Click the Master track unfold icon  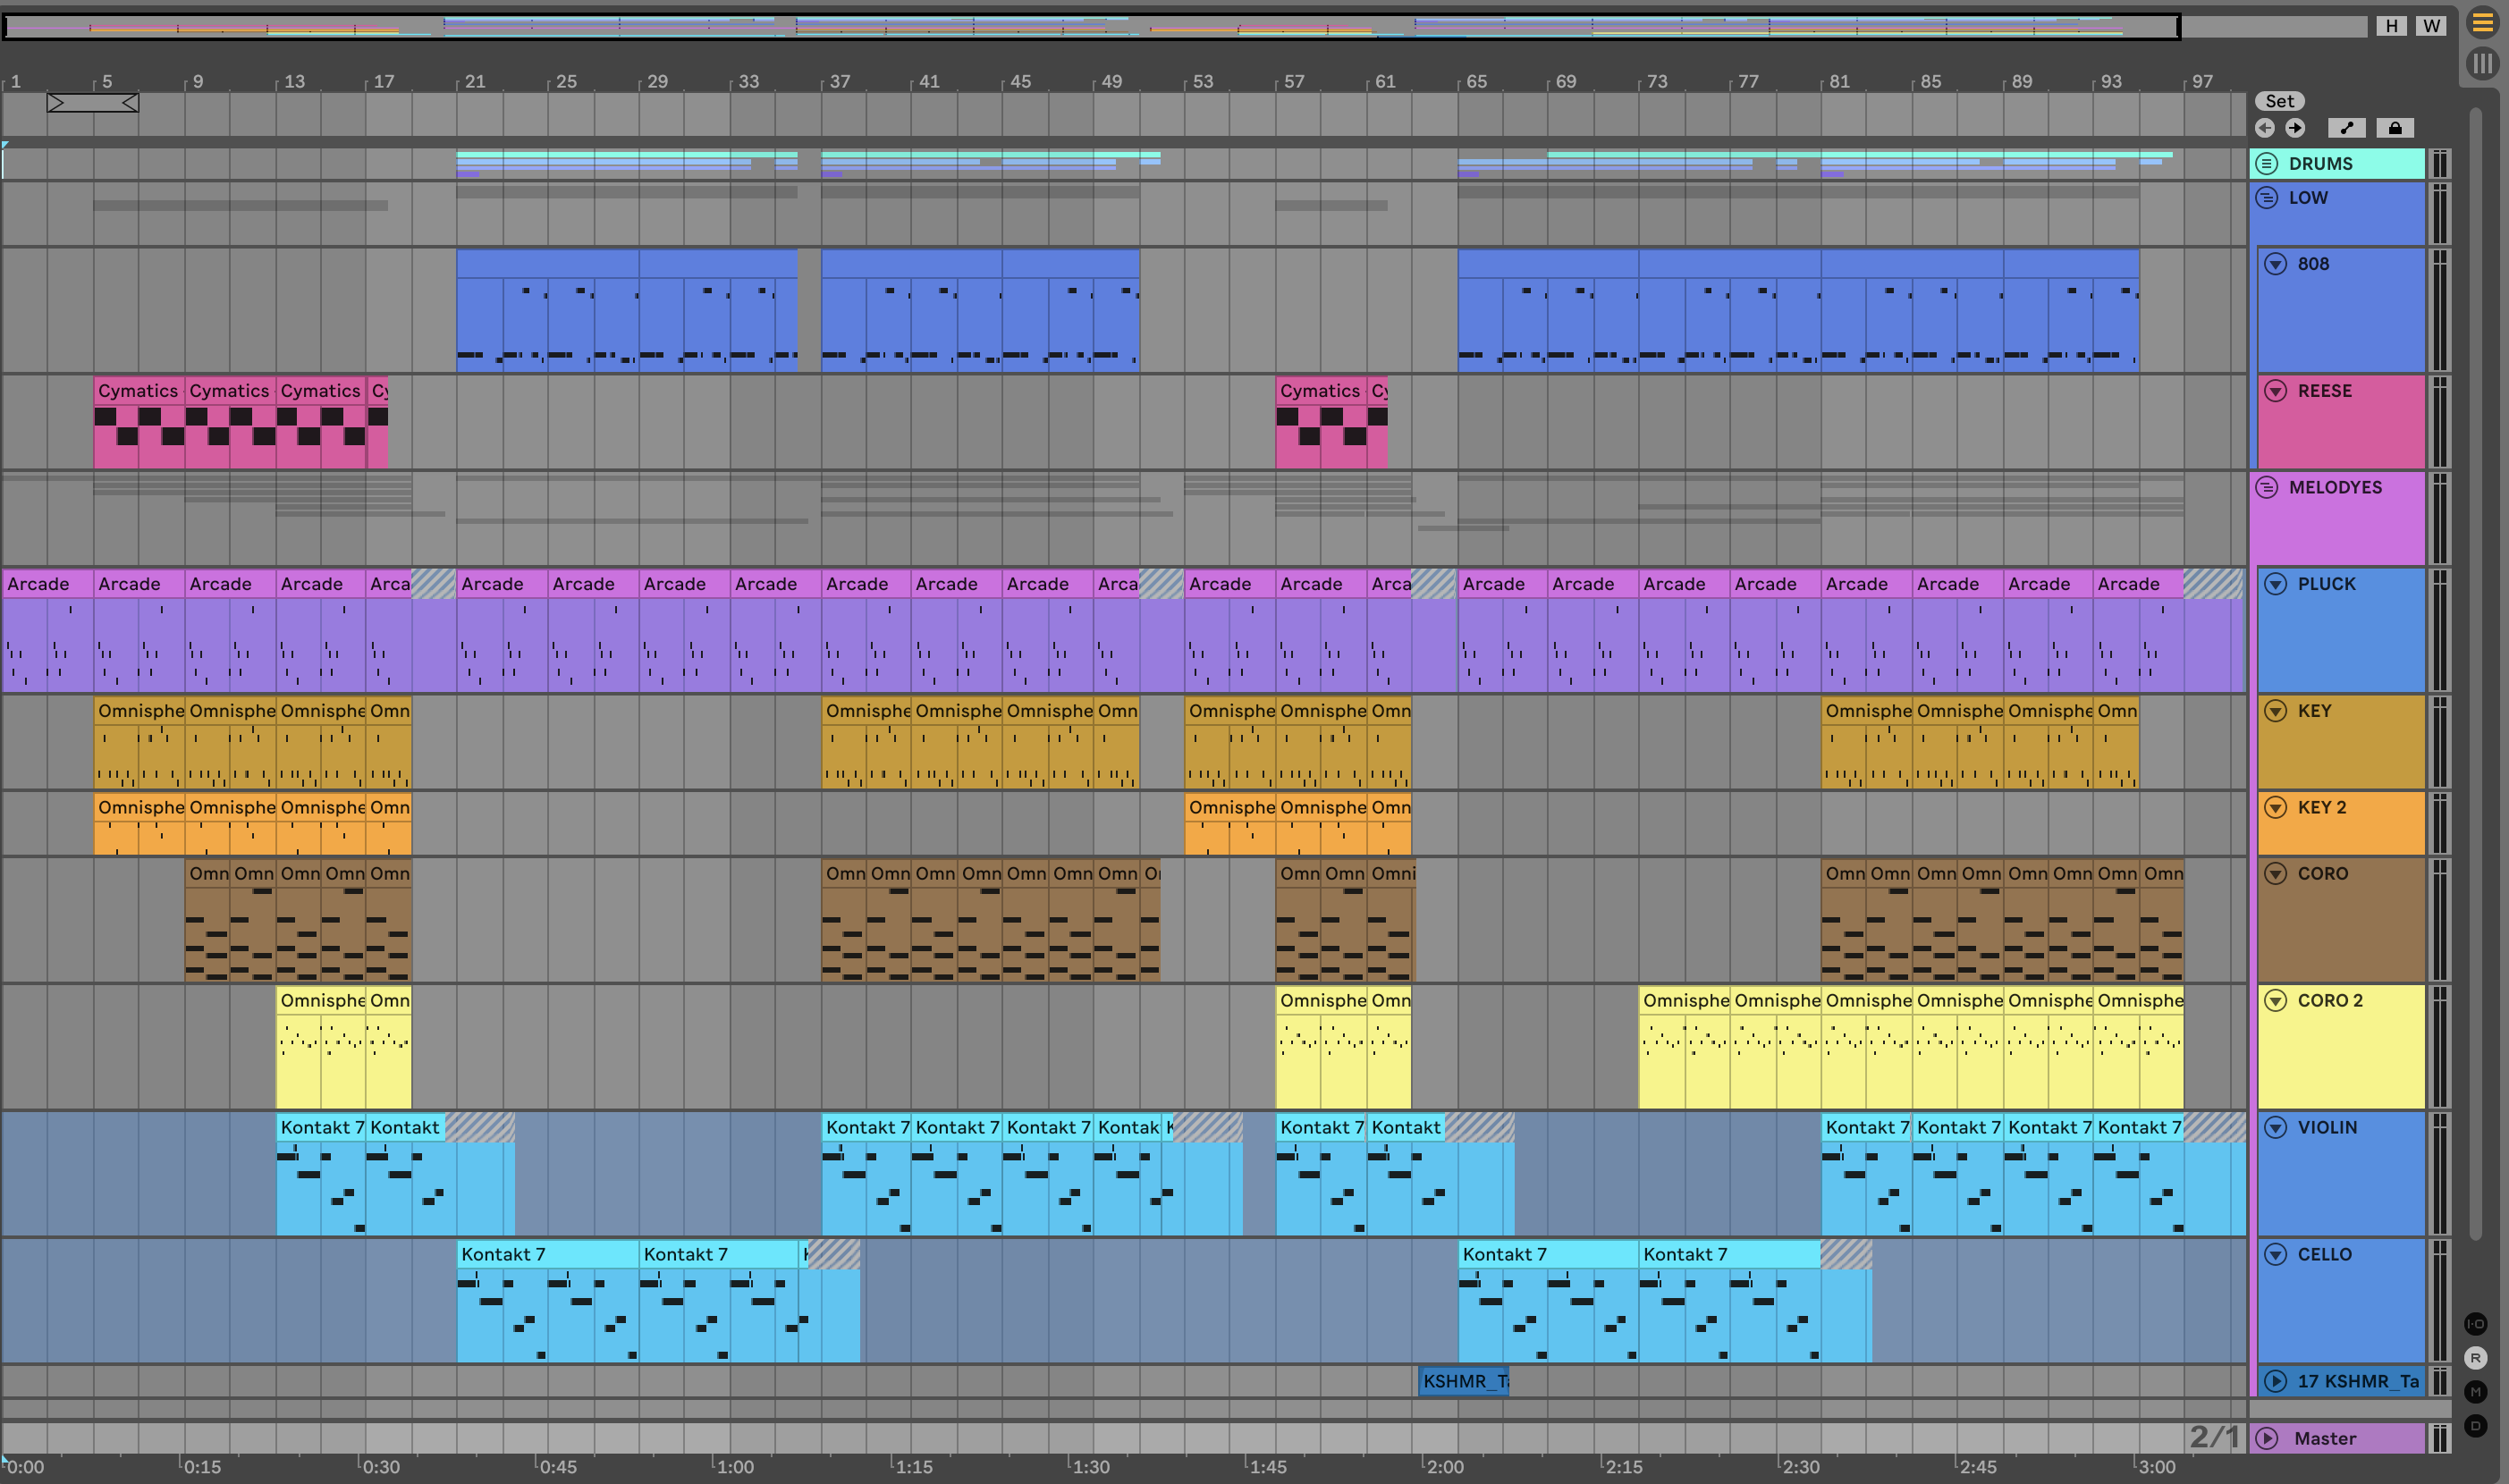click(2267, 1438)
